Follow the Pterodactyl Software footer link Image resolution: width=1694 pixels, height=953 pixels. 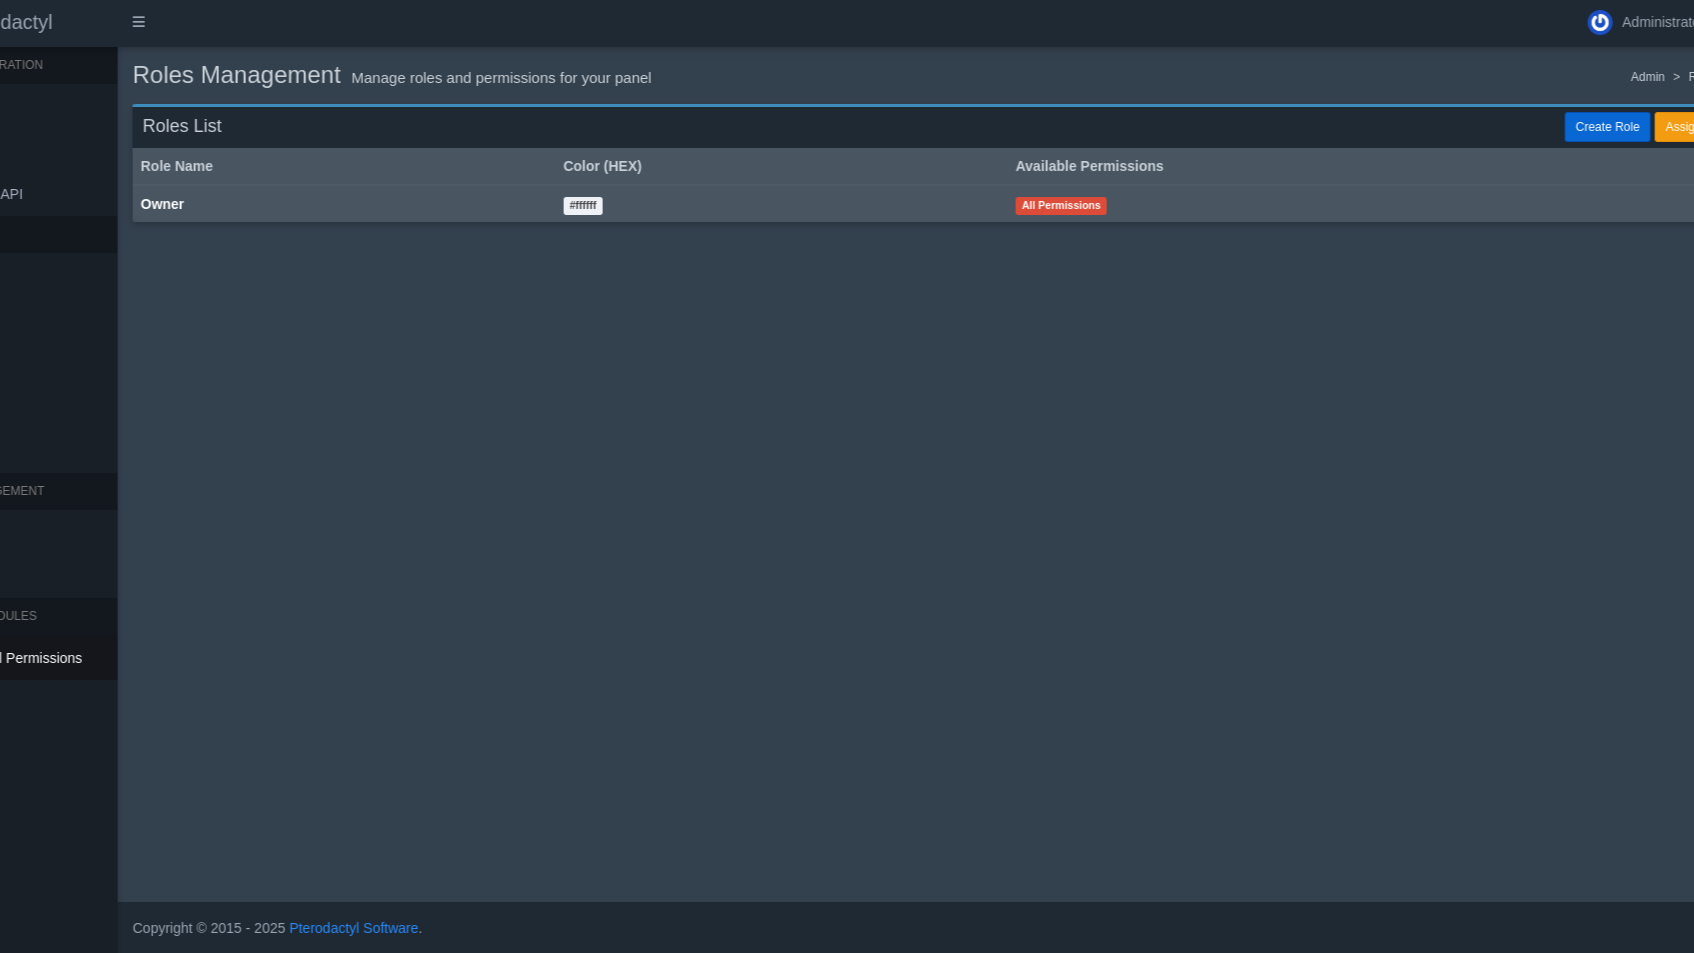[x=353, y=928]
